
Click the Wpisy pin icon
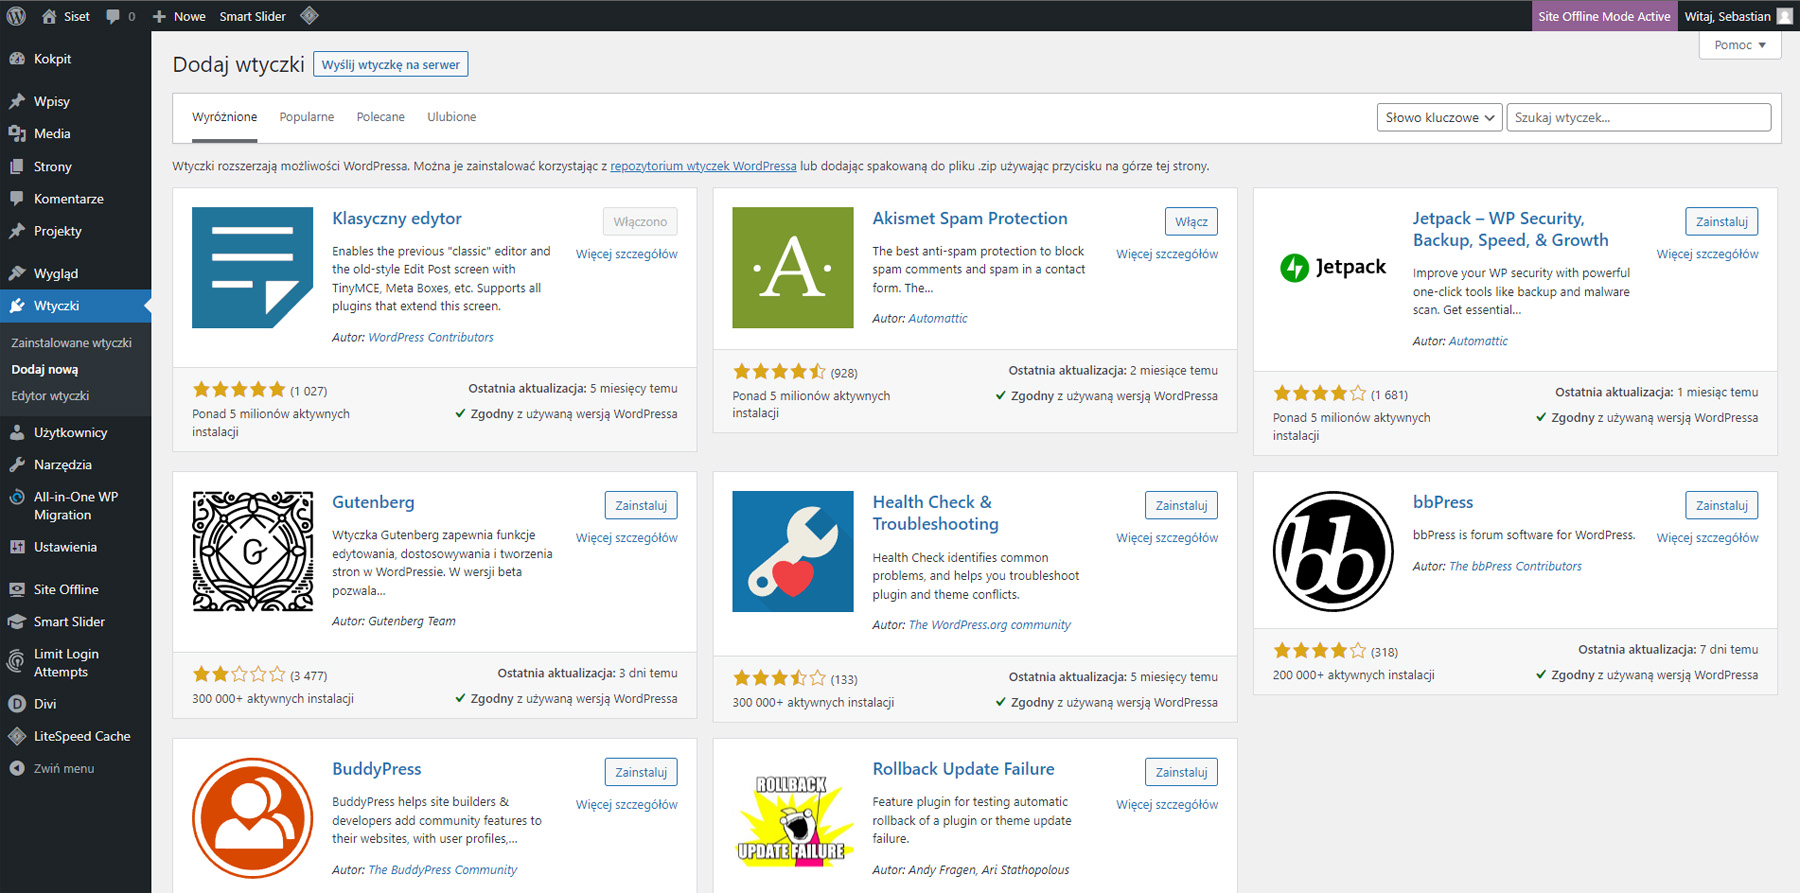click(x=17, y=101)
